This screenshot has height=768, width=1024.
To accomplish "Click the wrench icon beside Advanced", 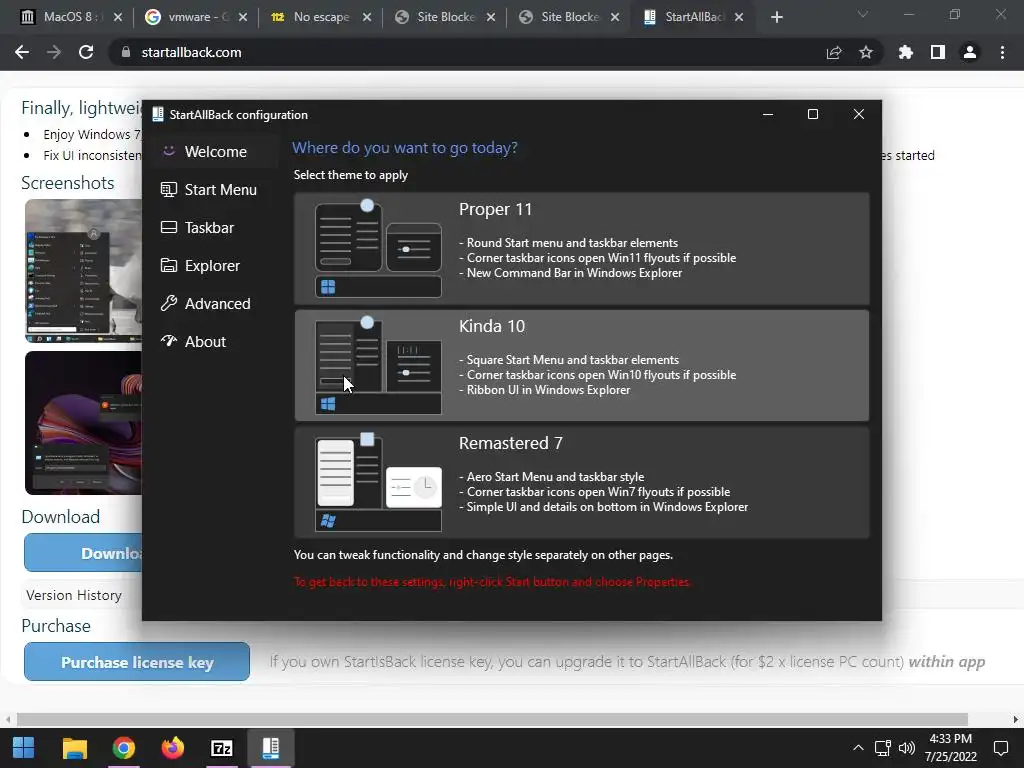I will (168, 303).
